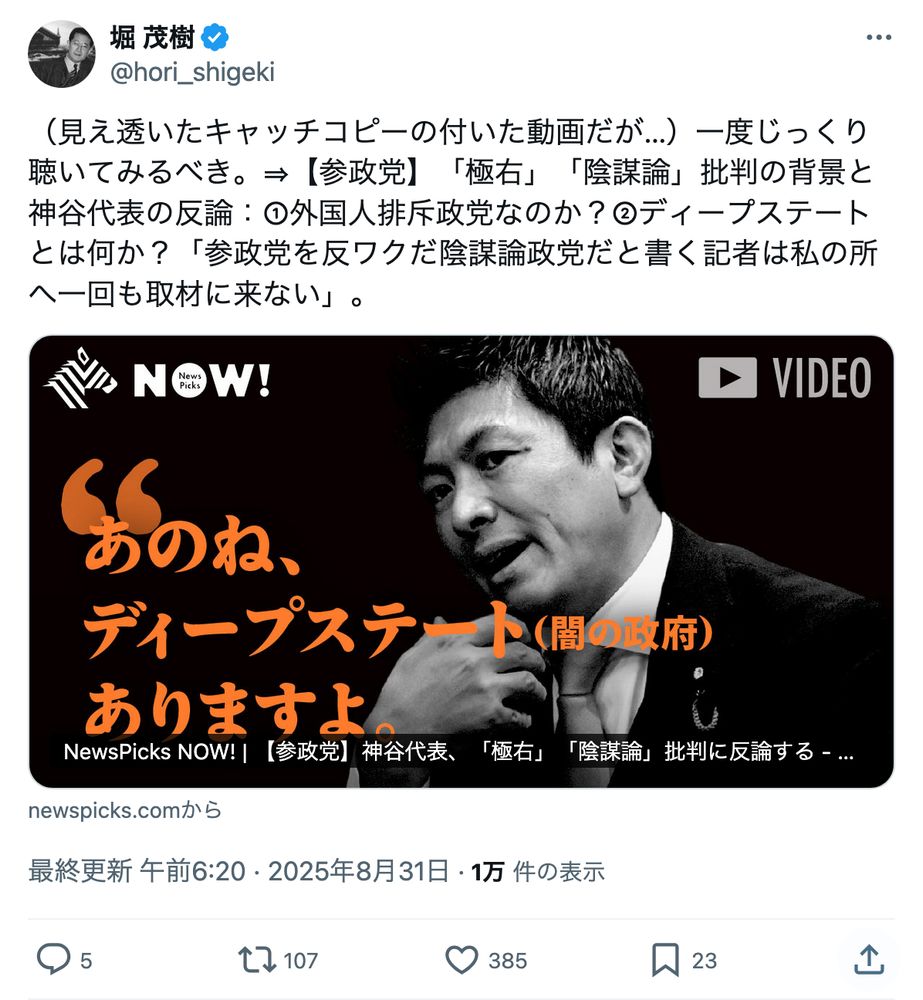Viewport: 923px width, 1000px height.
Task: Show the 107 reposts count
Action: click(300, 960)
